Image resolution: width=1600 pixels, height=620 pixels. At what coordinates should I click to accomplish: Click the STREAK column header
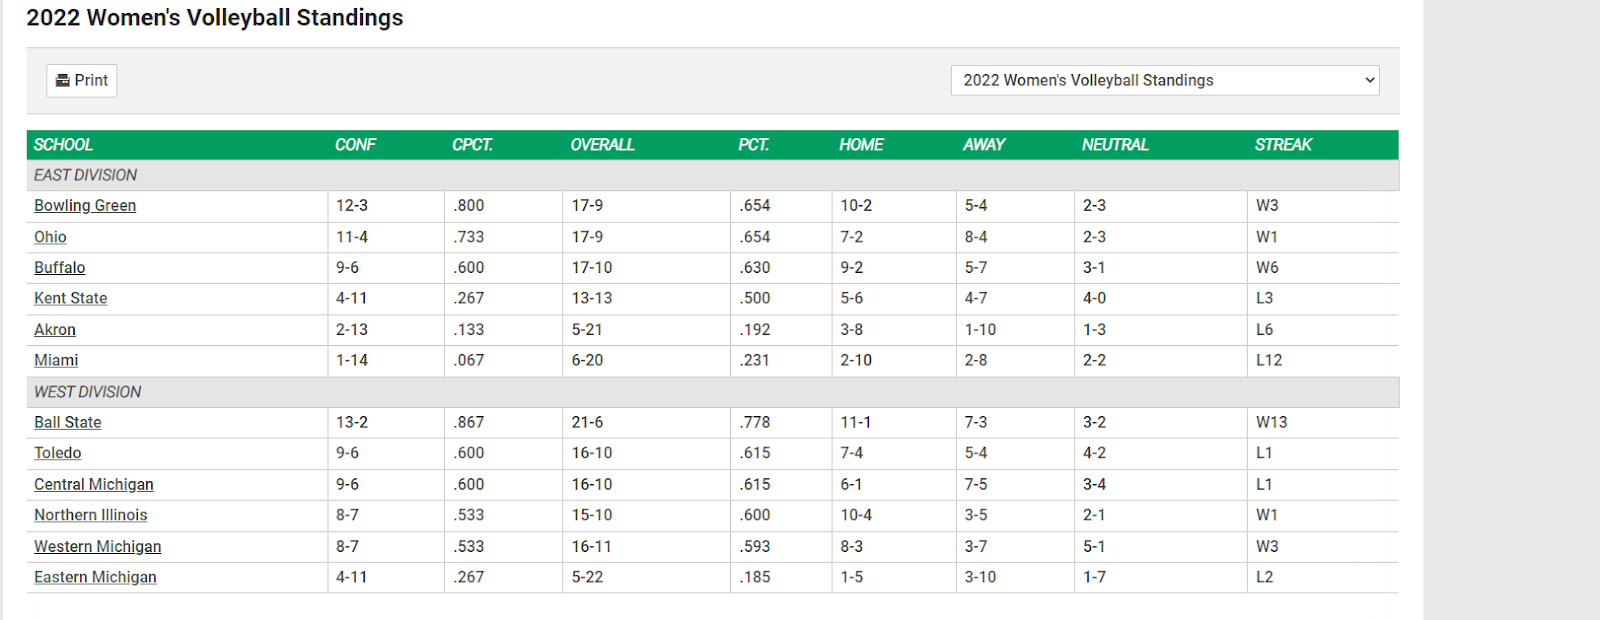(1283, 145)
